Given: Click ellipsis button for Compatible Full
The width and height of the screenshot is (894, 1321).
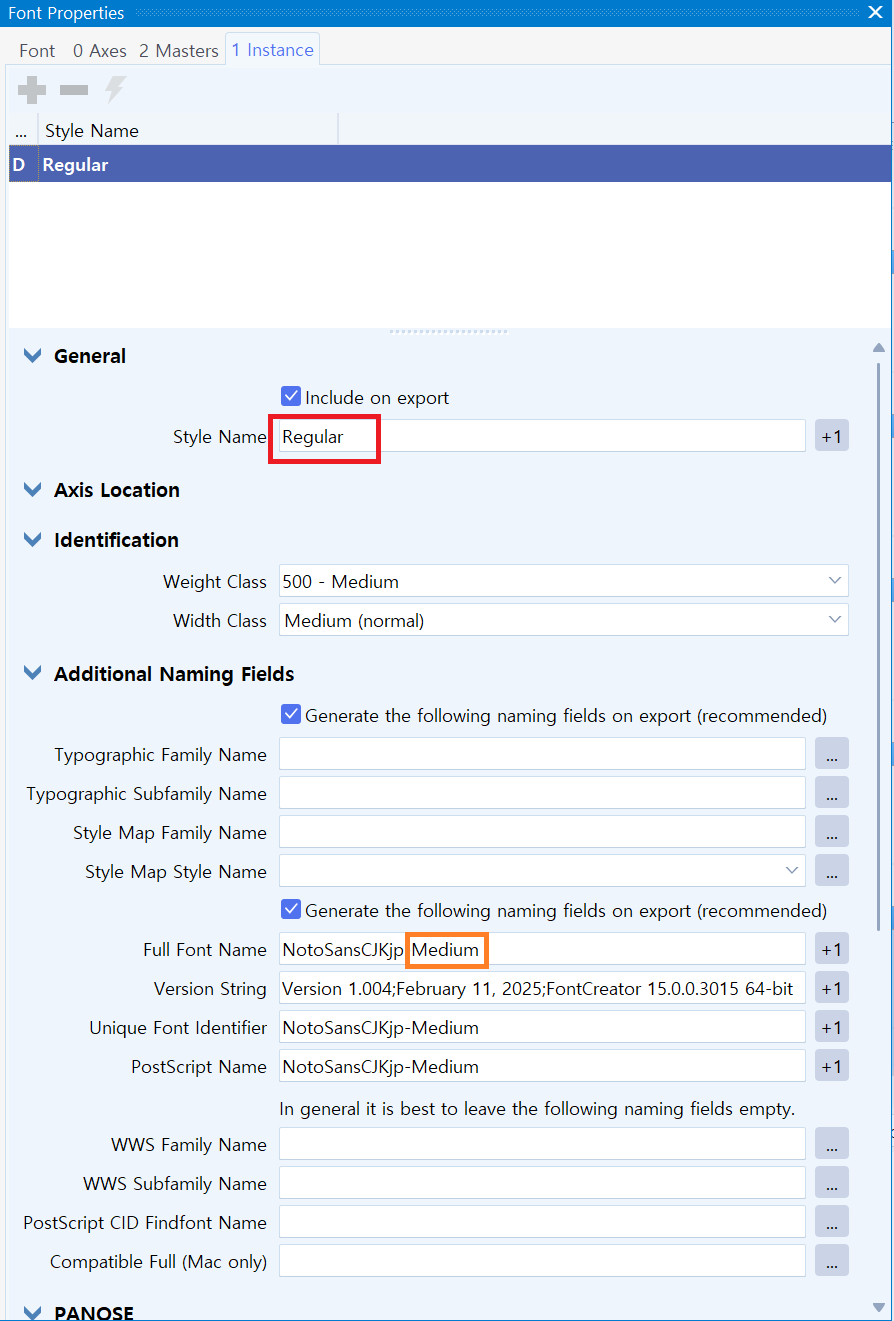Looking at the screenshot, I should click(x=831, y=1261).
